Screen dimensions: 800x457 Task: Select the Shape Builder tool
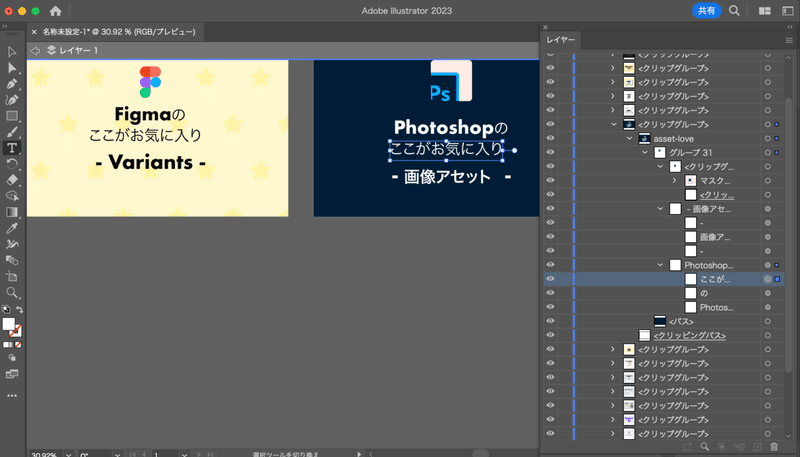pyautogui.click(x=12, y=196)
